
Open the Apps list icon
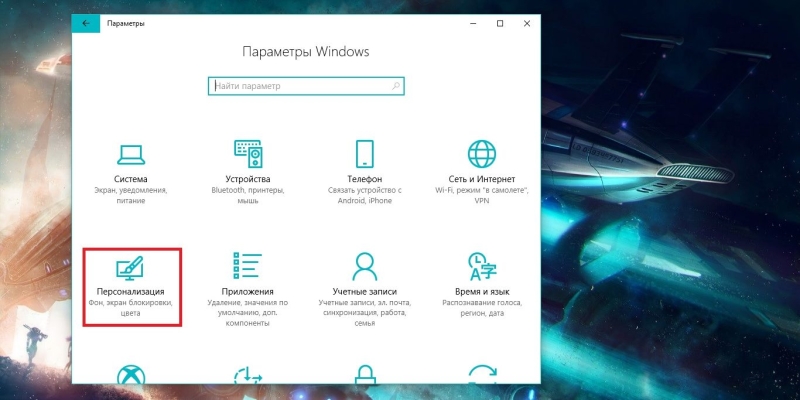click(x=247, y=266)
